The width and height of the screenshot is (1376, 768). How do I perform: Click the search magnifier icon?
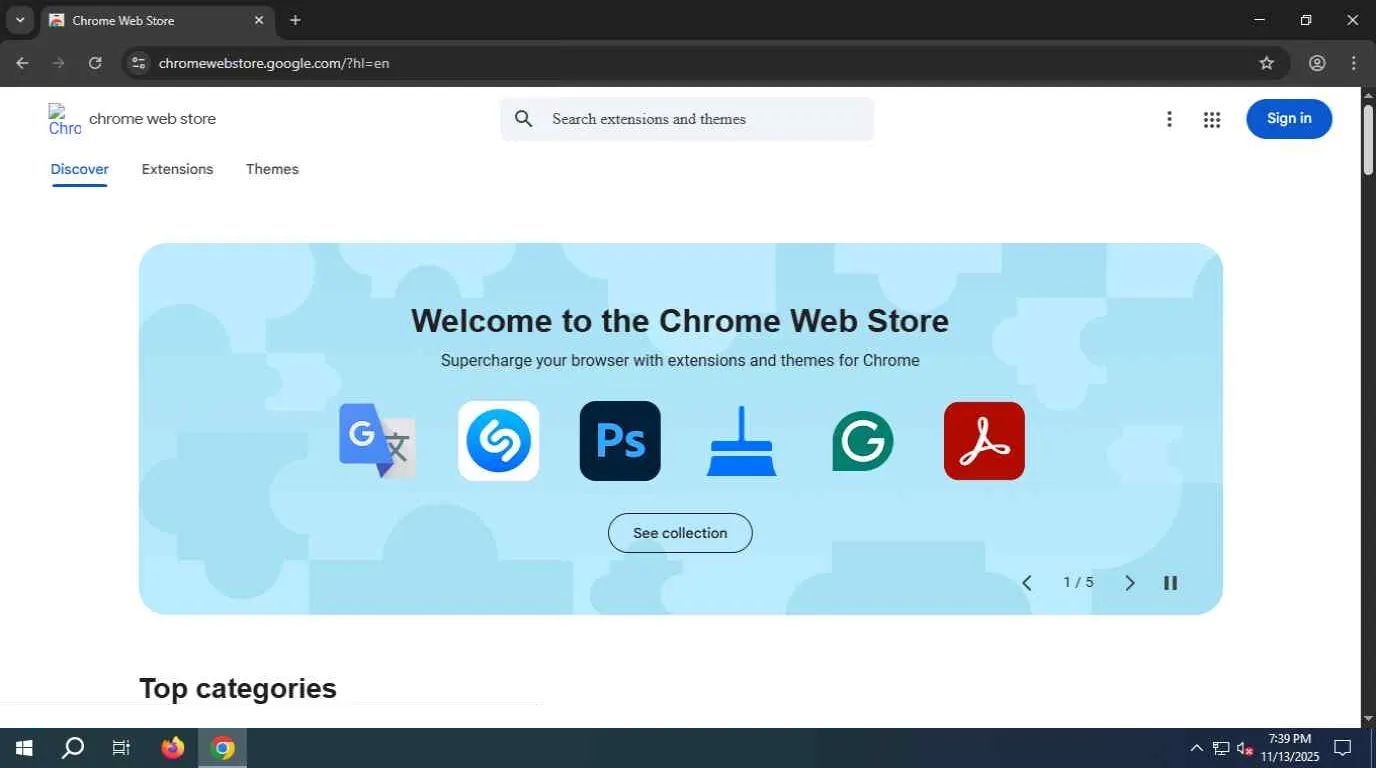pyautogui.click(x=524, y=119)
